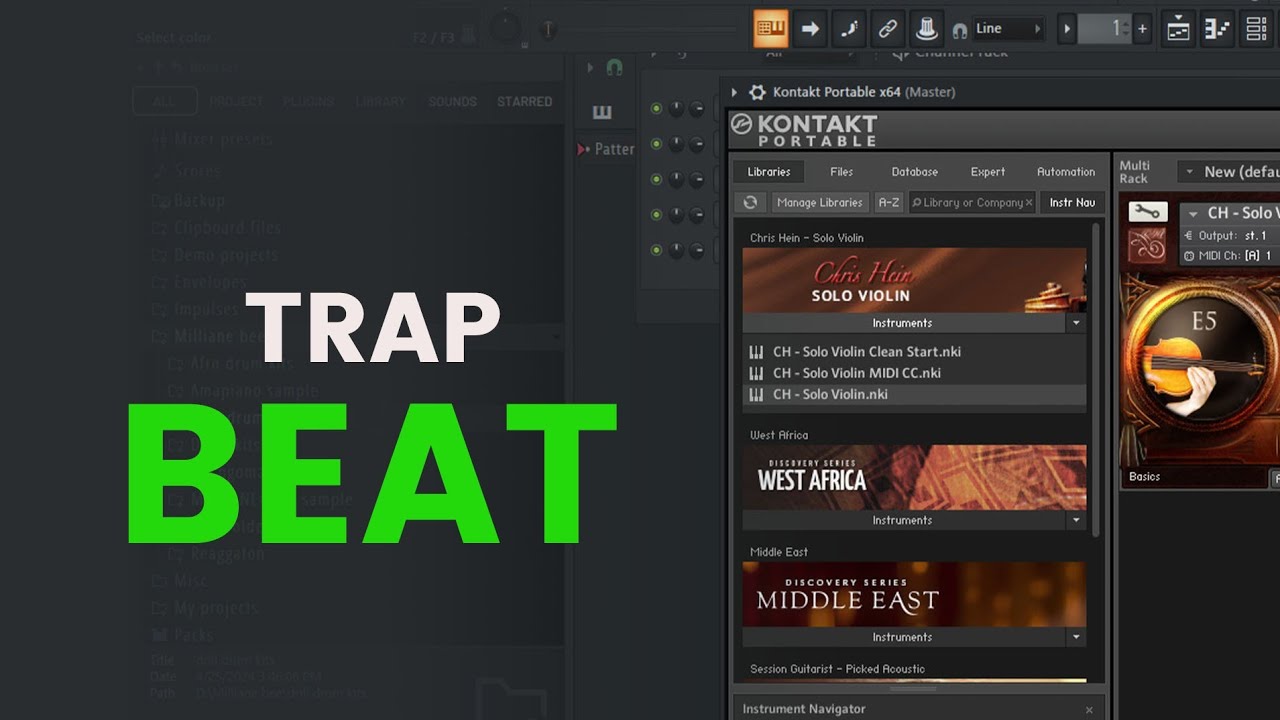Click the wrench edit icon in instrument header
The width and height of the screenshot is (1280, 720).
(x=1148, y=212)
